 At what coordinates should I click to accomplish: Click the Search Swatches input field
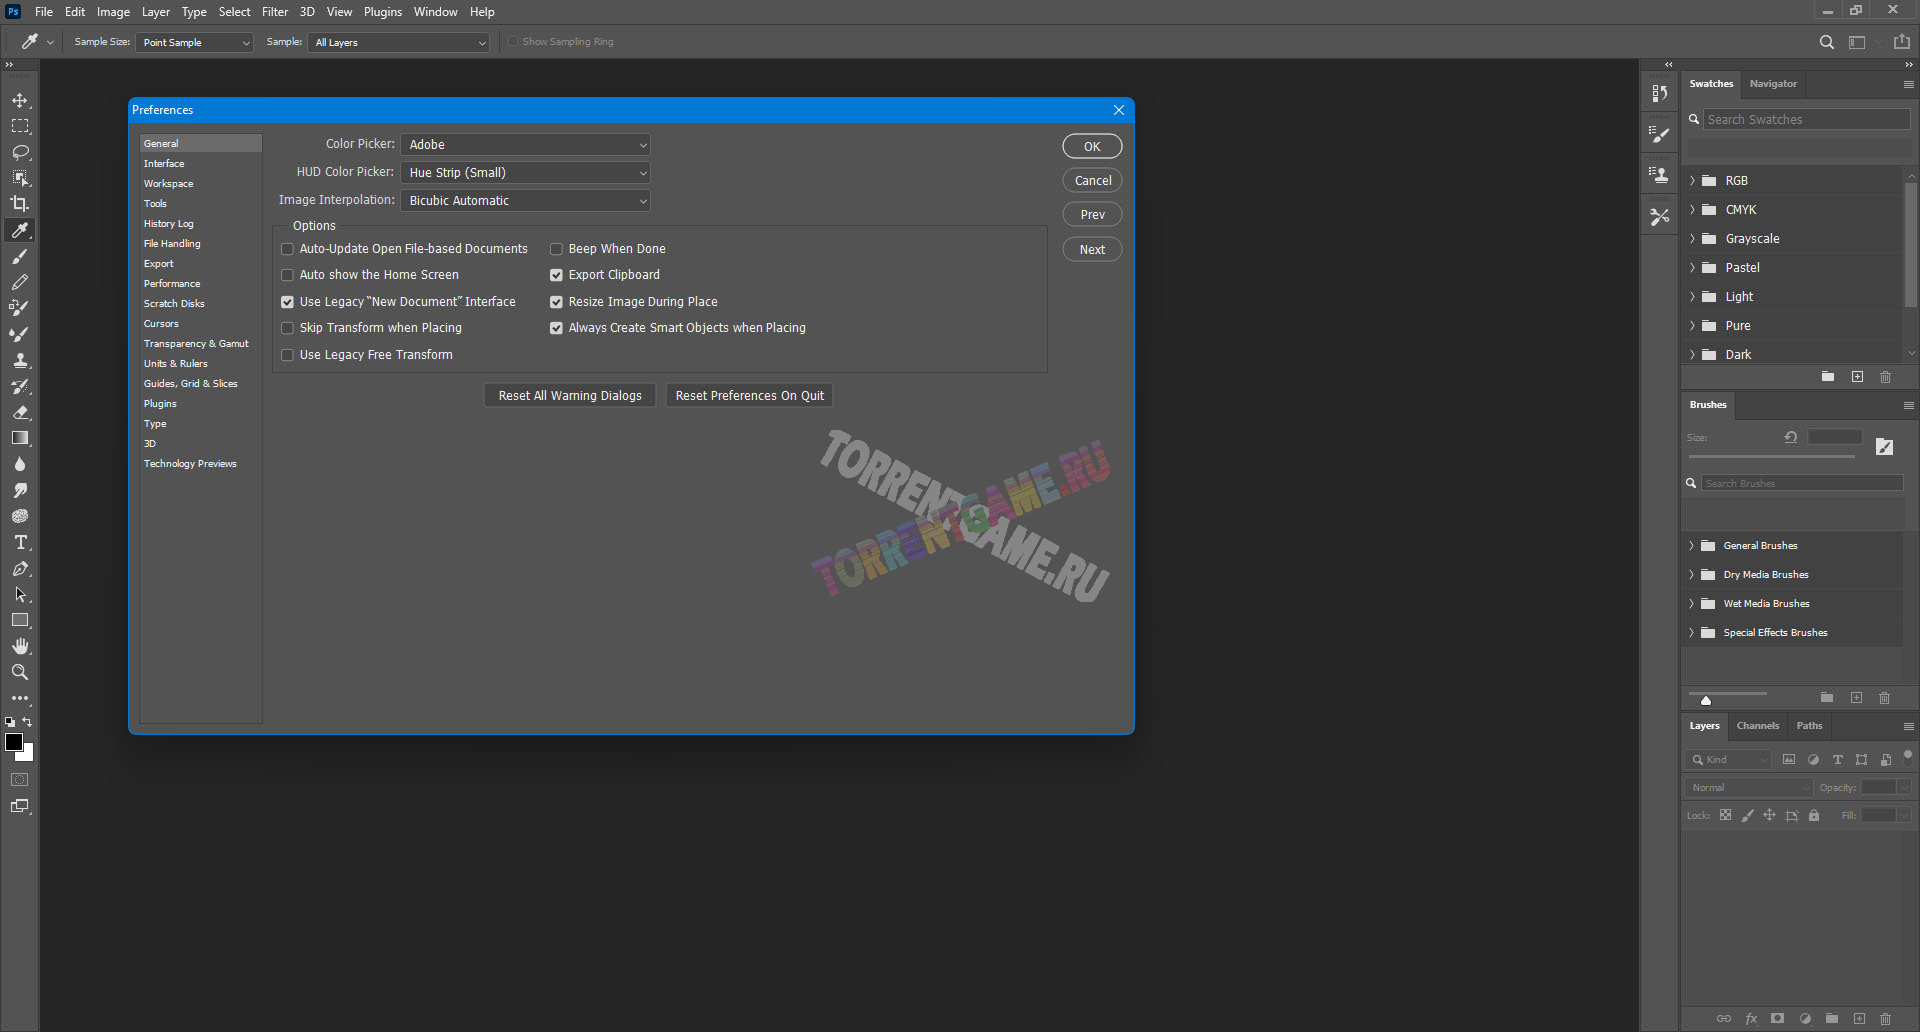1805,120
